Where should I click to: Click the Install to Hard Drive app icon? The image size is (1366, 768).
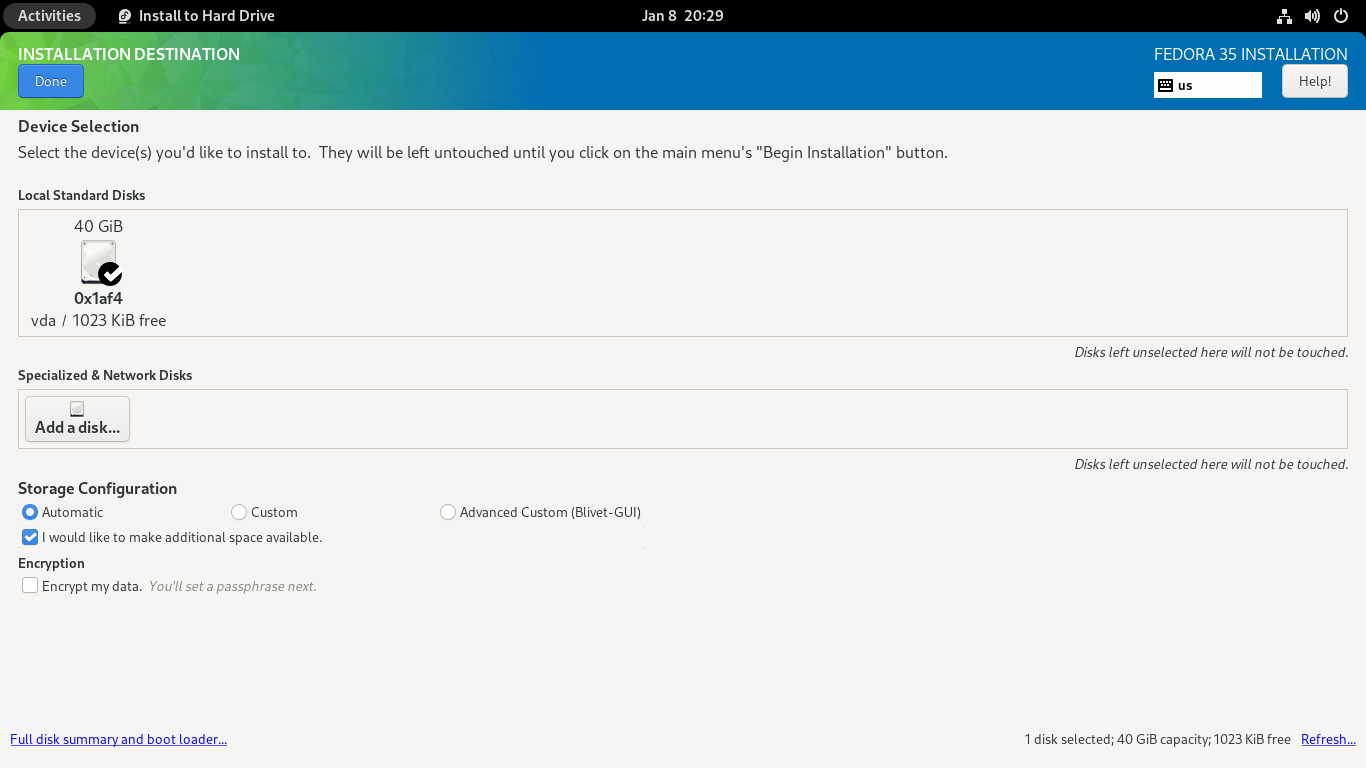coord(125,16)
